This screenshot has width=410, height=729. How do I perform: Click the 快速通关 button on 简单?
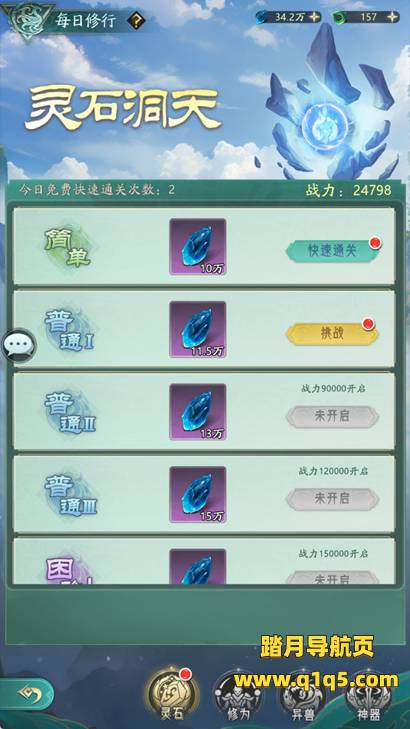tap(332, 251)
